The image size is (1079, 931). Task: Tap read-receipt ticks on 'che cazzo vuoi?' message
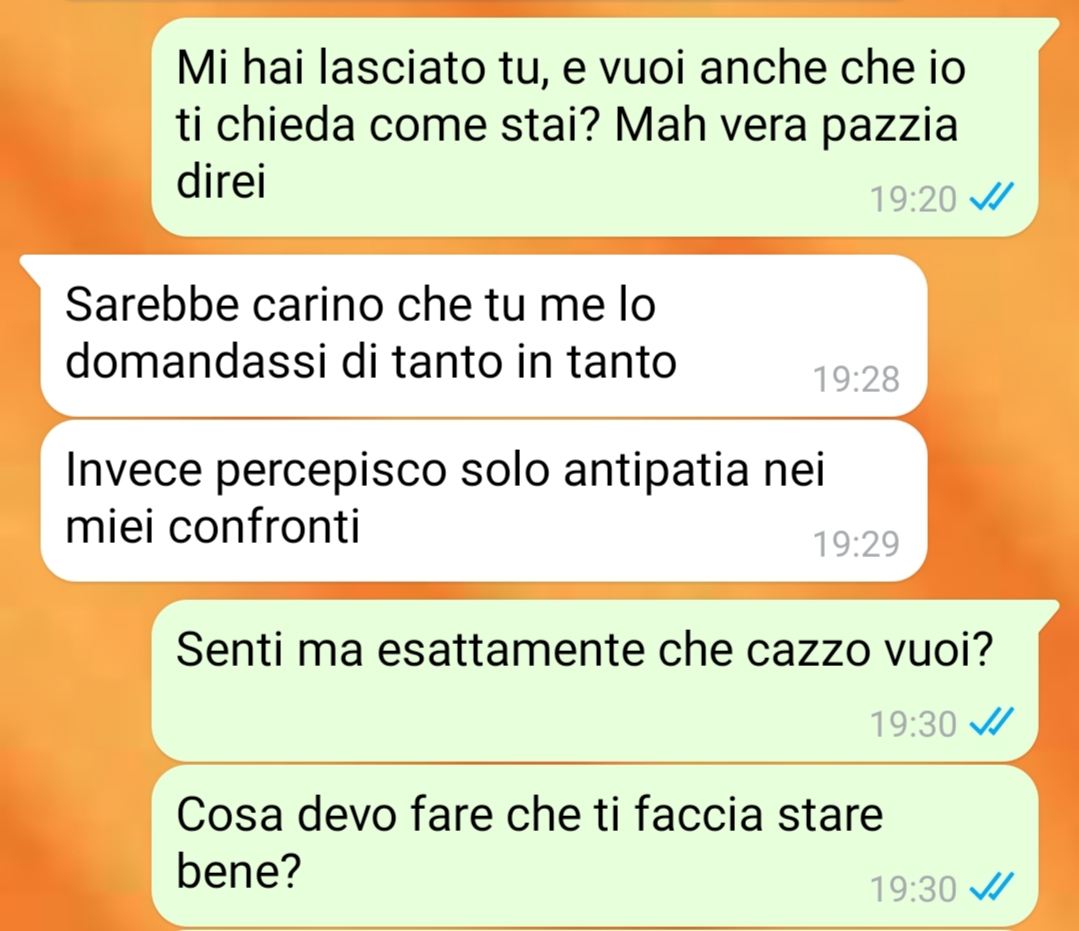991,723
